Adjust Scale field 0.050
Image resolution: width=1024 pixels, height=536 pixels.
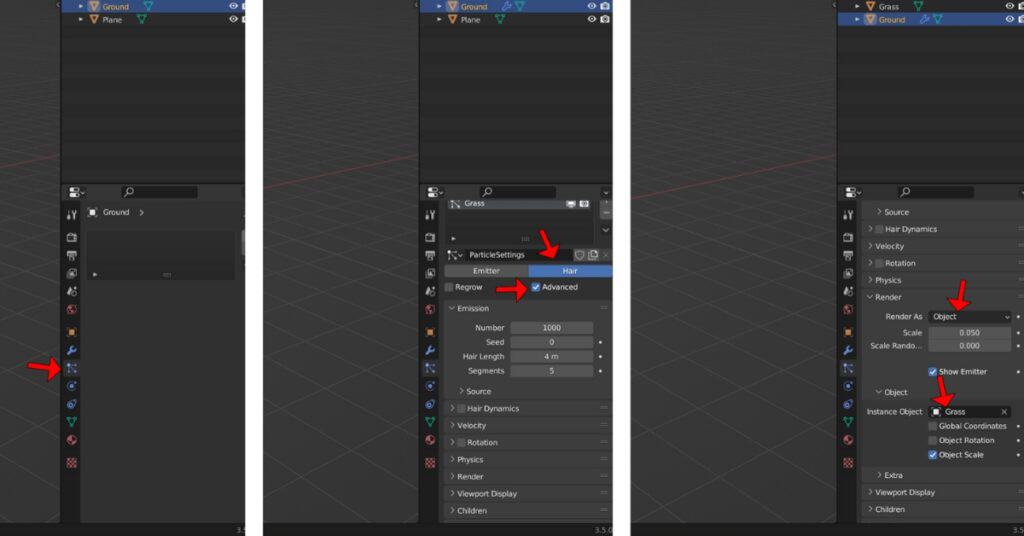coord(970,332)
